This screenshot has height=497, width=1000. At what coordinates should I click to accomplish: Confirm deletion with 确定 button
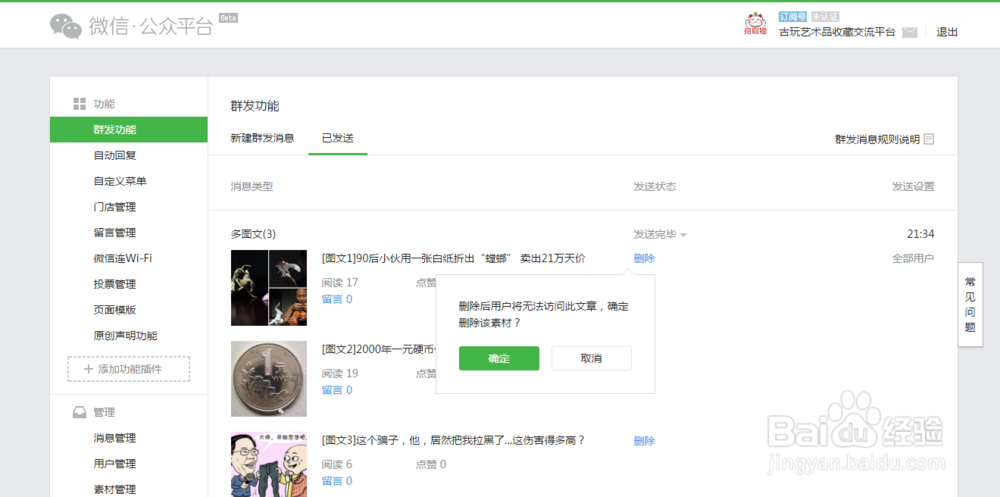pyautogui.click(x=499, y=359)
